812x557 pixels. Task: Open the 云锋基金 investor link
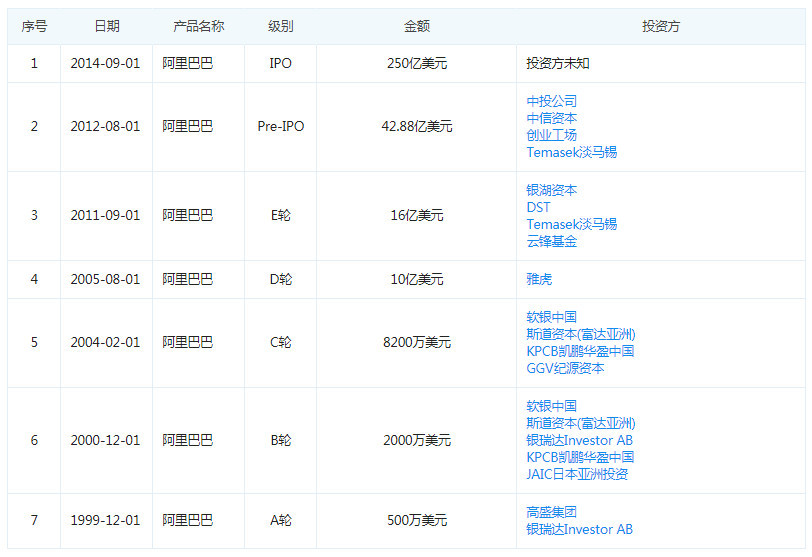coord(552,241)
